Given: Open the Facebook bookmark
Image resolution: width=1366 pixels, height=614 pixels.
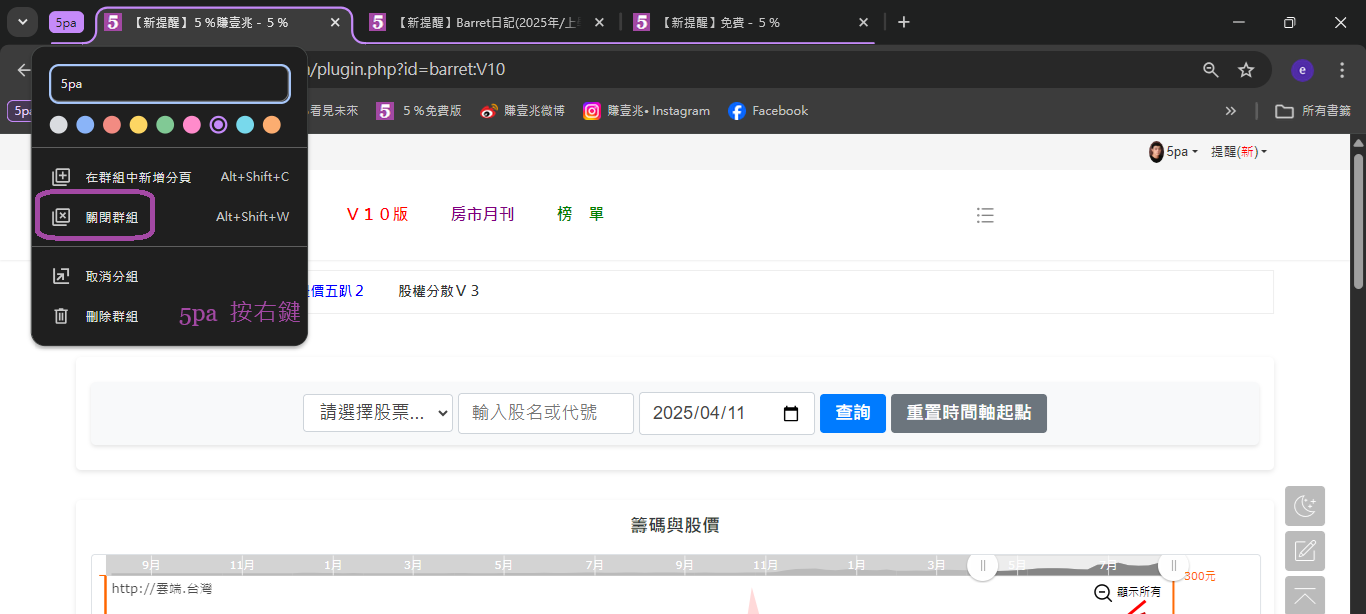Looking at the screenshot, I should click(768, 111).
